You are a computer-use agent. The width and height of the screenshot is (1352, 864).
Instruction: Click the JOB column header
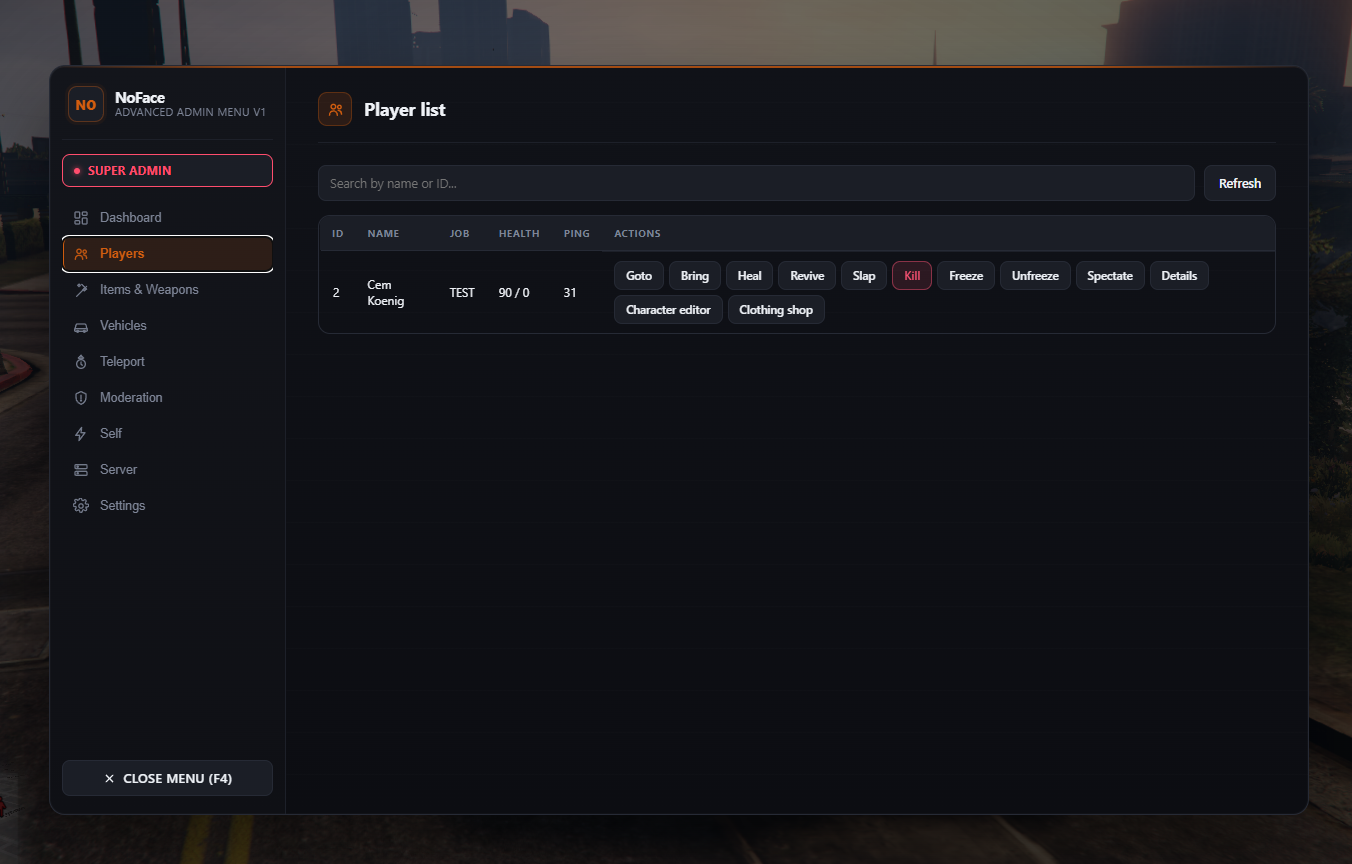pyautogui.click(x=459, y=234)
